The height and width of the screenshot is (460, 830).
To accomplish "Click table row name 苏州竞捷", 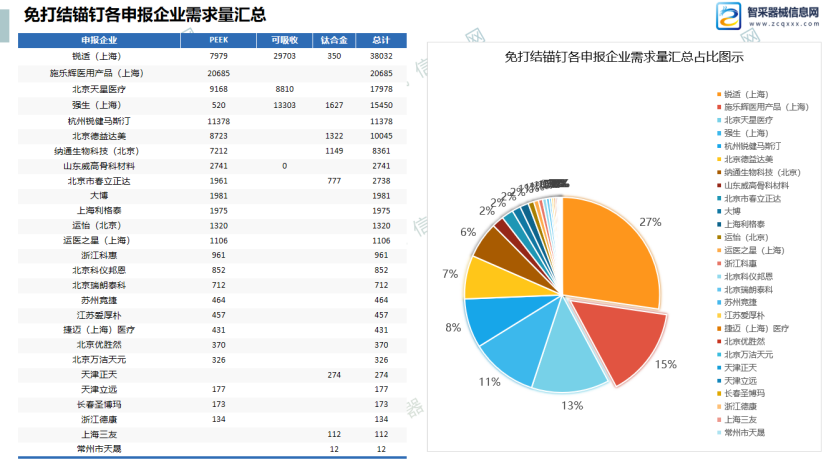I will (99, 300).
